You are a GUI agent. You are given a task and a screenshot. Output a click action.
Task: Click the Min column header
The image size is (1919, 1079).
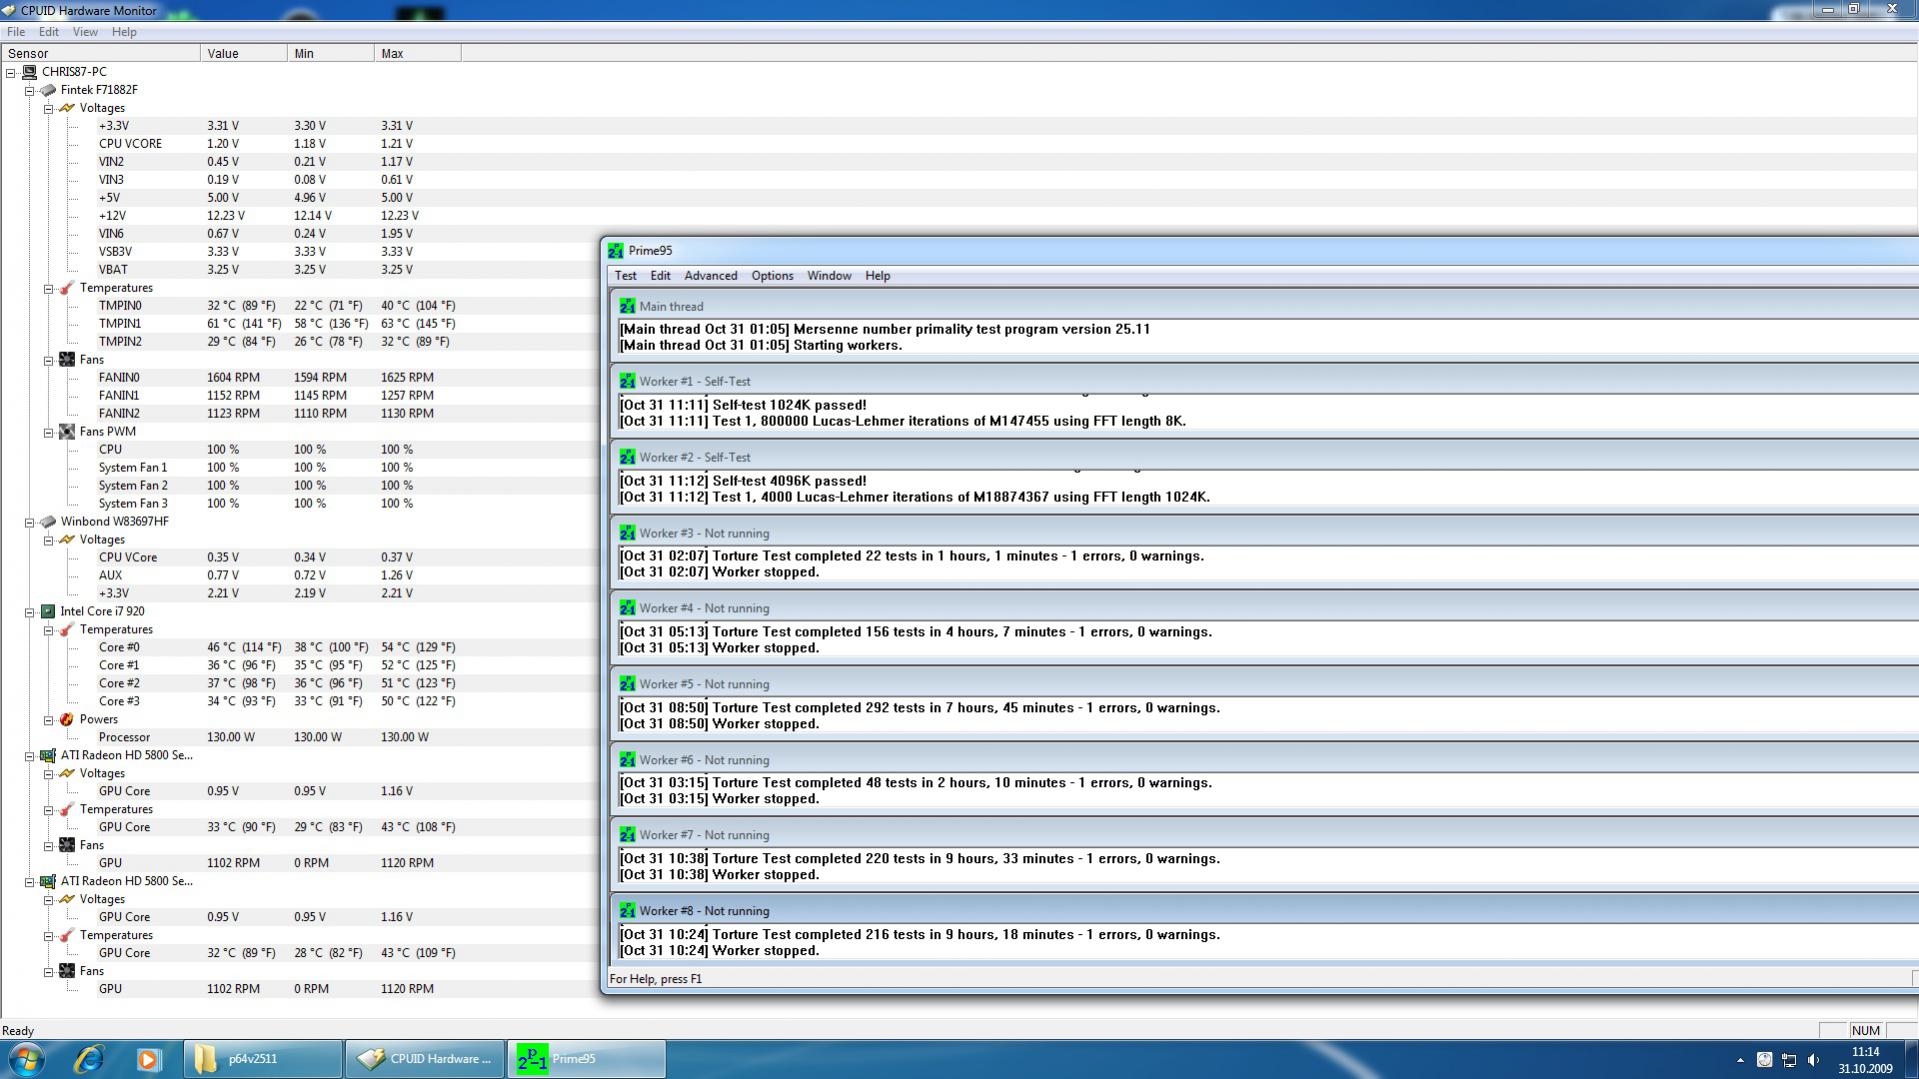pos(330,54)
